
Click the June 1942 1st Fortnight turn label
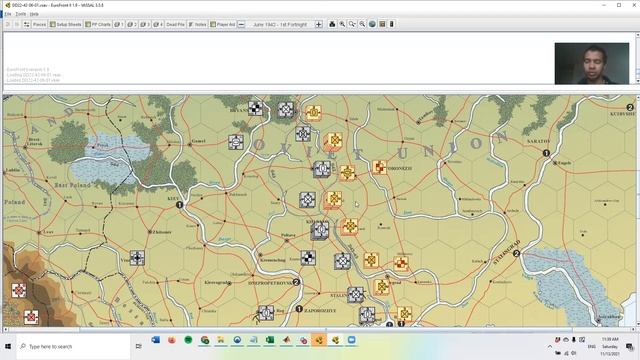point(280,24)
